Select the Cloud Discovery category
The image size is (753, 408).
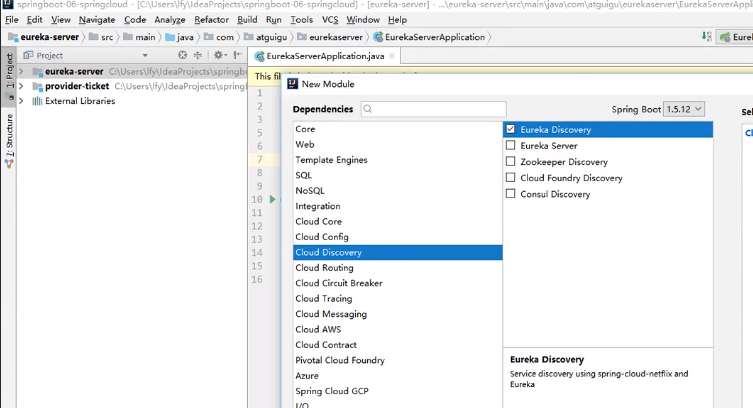398,252
